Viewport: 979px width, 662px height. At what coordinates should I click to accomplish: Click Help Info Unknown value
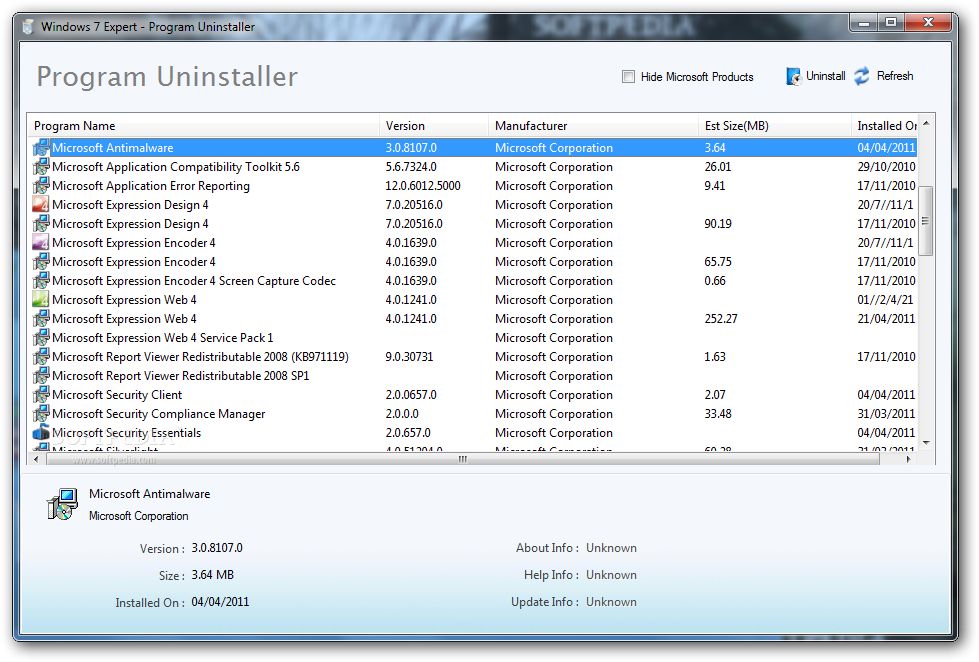click(611, 575)
